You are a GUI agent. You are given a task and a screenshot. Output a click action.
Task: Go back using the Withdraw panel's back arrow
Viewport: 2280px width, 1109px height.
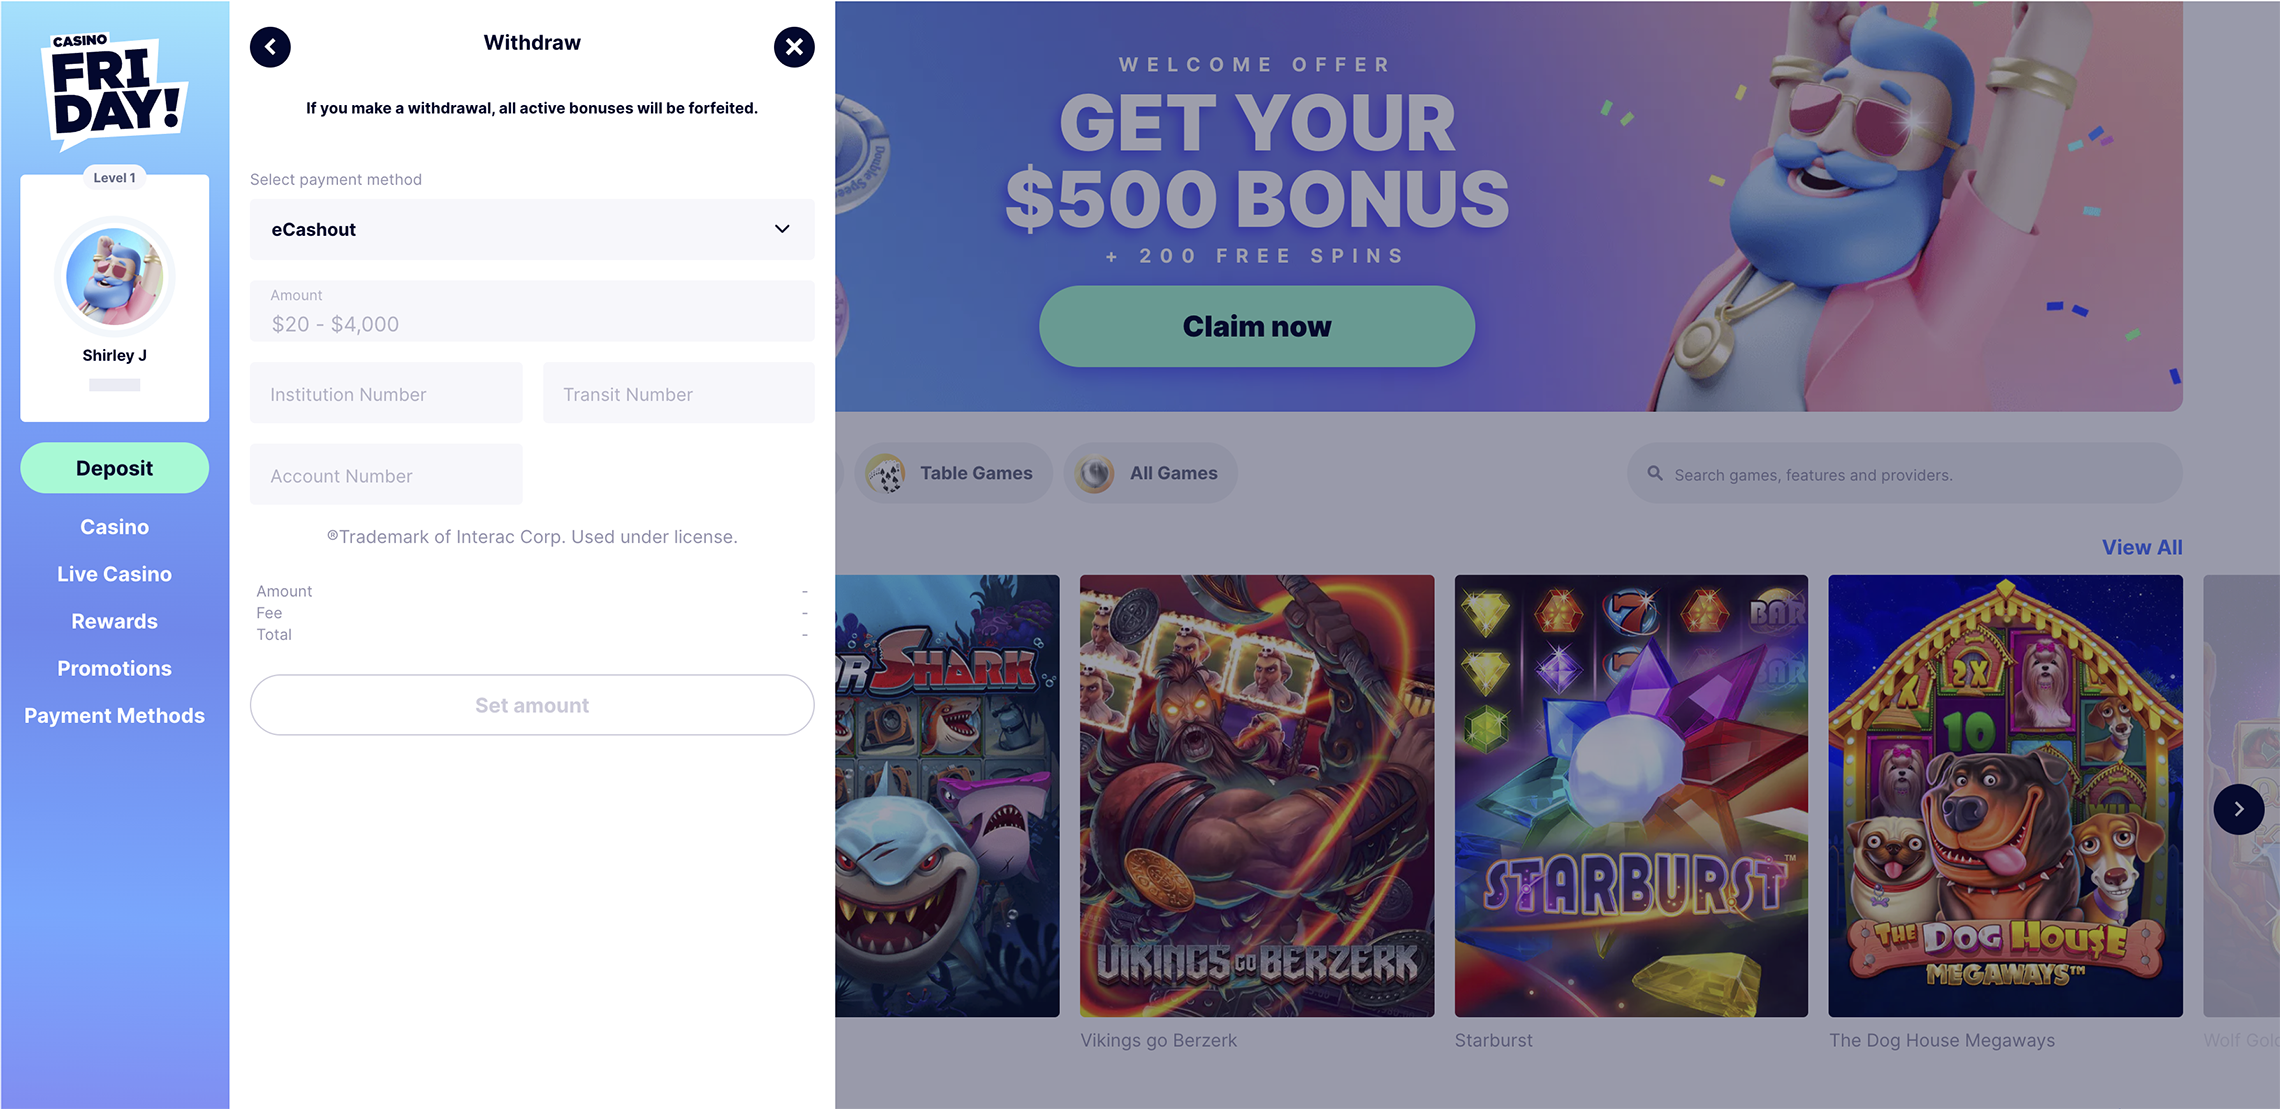(270, 47)
